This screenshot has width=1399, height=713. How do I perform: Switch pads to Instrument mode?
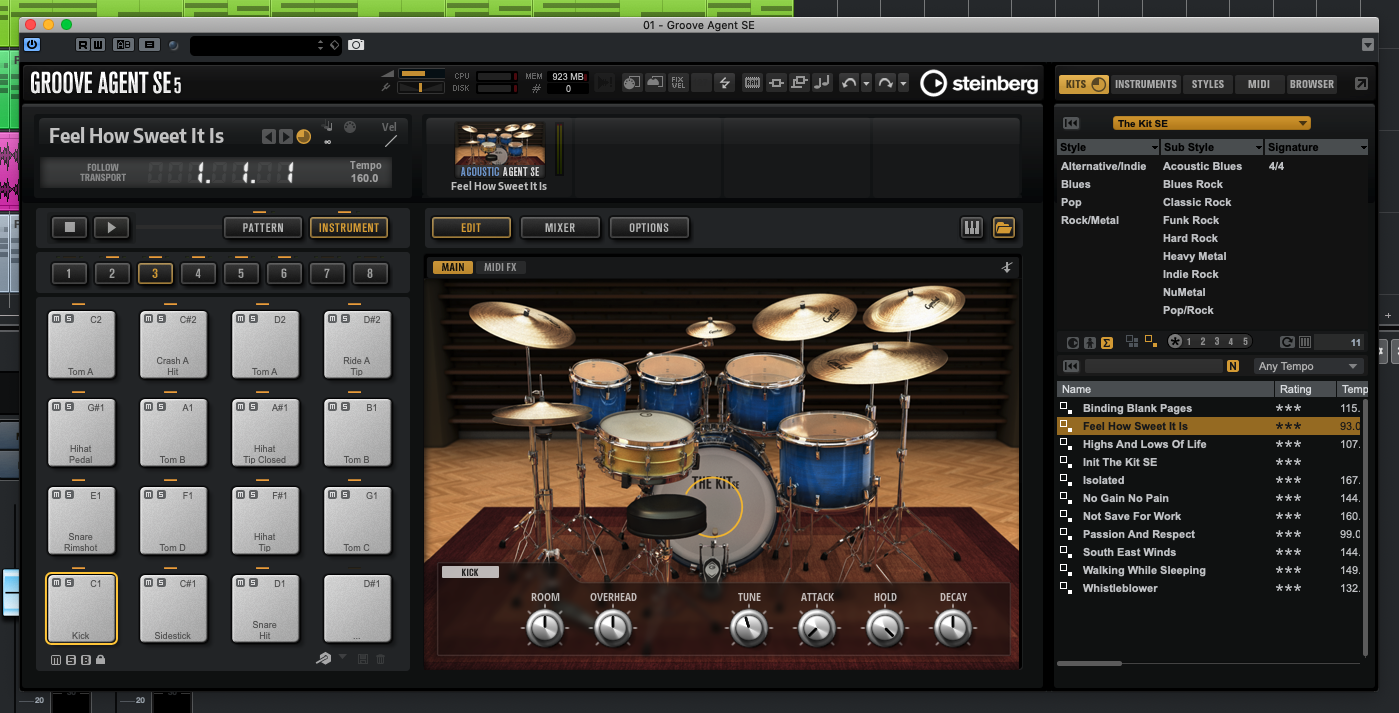[349, 228]
